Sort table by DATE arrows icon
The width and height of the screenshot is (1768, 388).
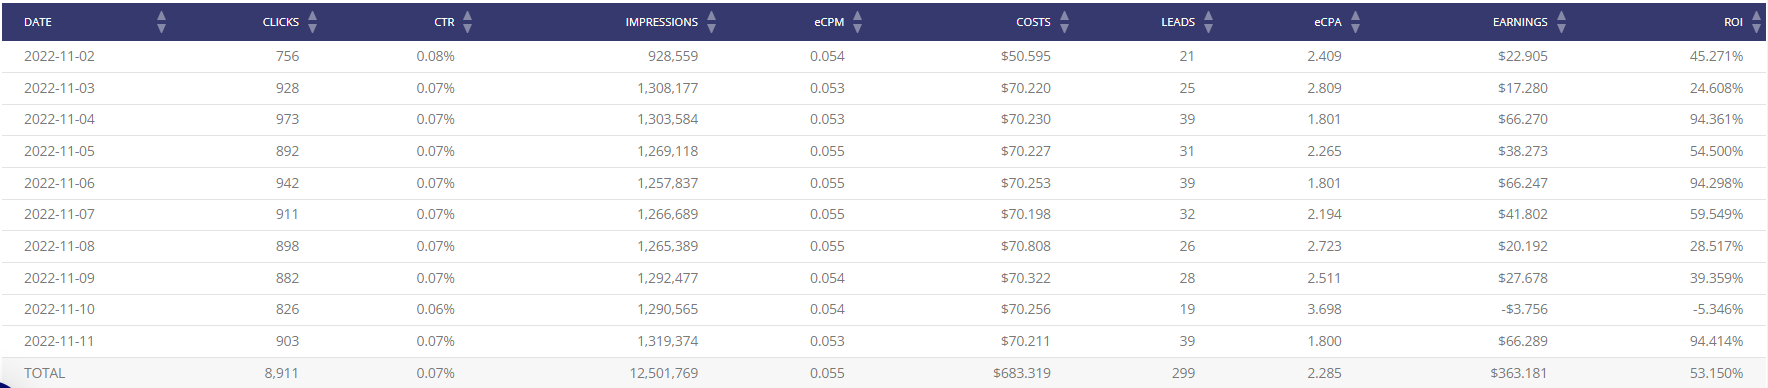point(162,22)
